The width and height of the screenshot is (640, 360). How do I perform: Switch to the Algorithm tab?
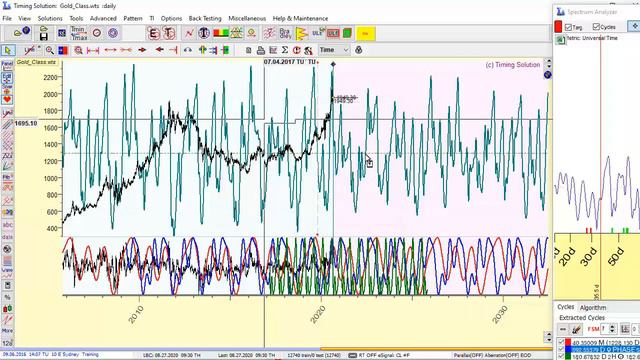click(x=593, y=307)
